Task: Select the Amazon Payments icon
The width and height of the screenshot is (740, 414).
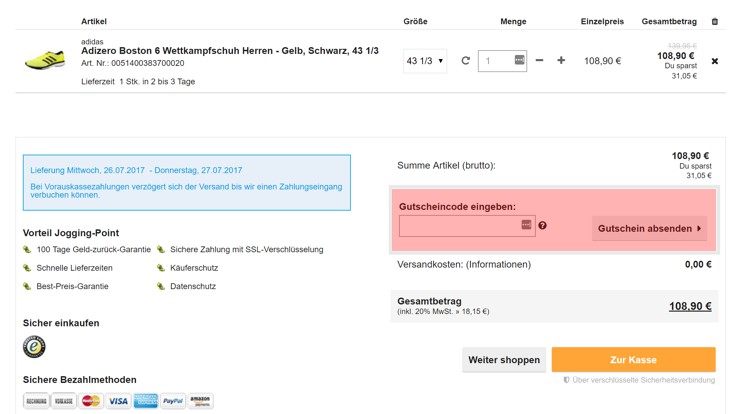Action: (200, 401)
